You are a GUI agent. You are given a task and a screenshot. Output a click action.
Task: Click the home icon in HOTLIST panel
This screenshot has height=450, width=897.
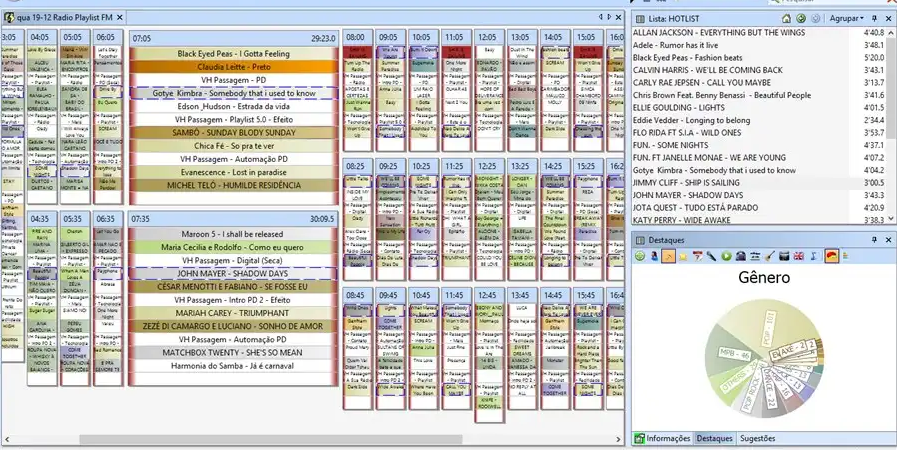(x=787, y=18)
